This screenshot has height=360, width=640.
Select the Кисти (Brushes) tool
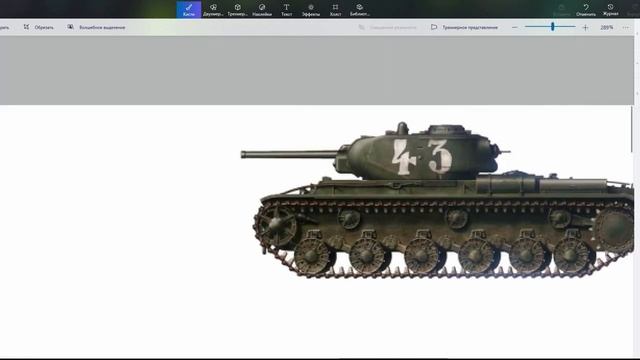click(189, 9)
